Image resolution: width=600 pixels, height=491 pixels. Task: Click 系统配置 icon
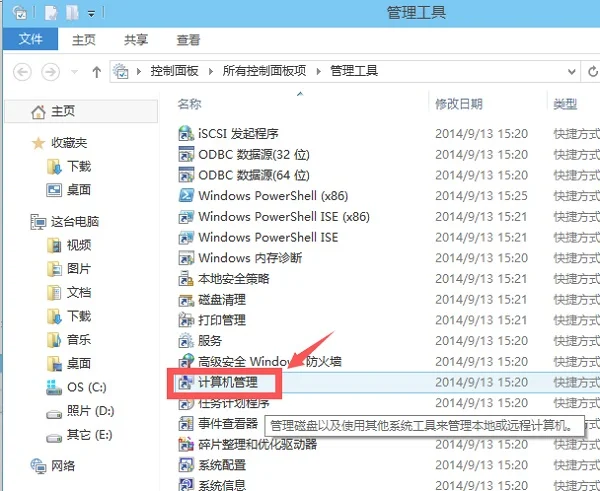click(186, 465)
